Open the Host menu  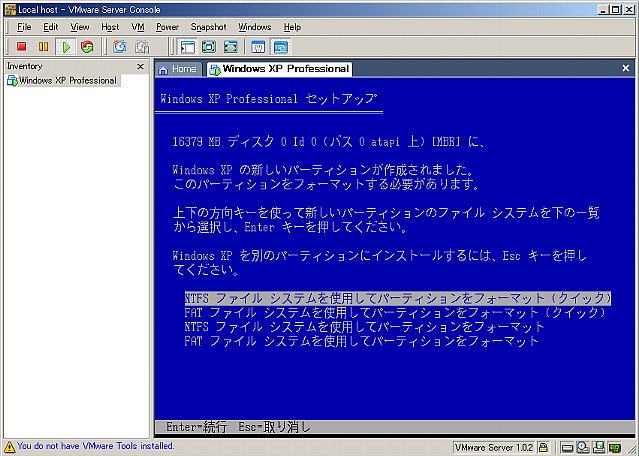click(110, 27)
